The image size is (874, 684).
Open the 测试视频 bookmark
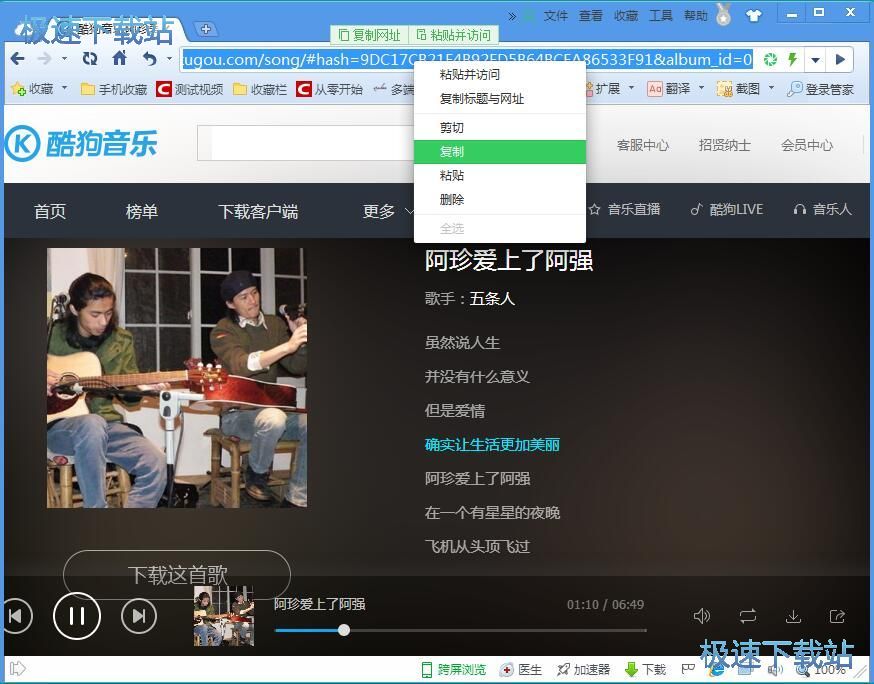click(x=190, y=89)
